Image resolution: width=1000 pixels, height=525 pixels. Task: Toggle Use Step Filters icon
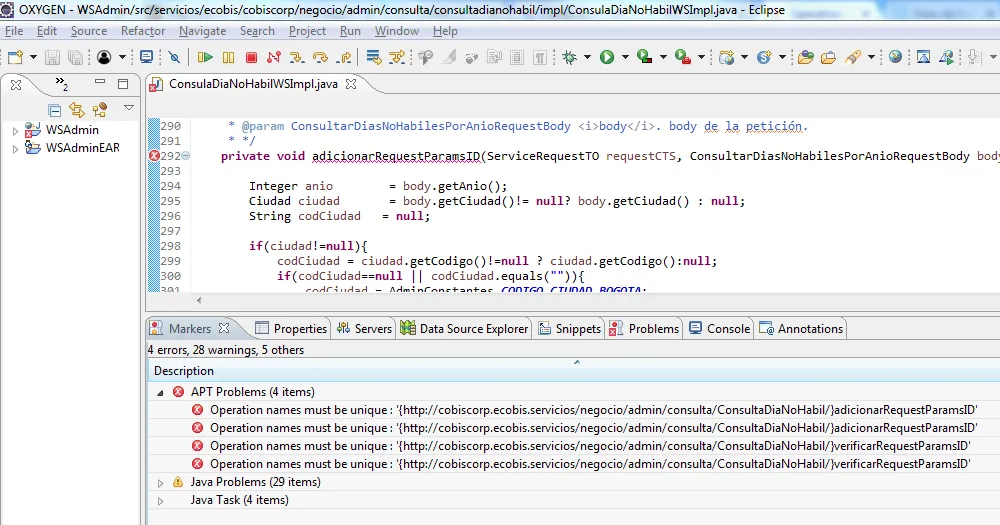[397, 57]
